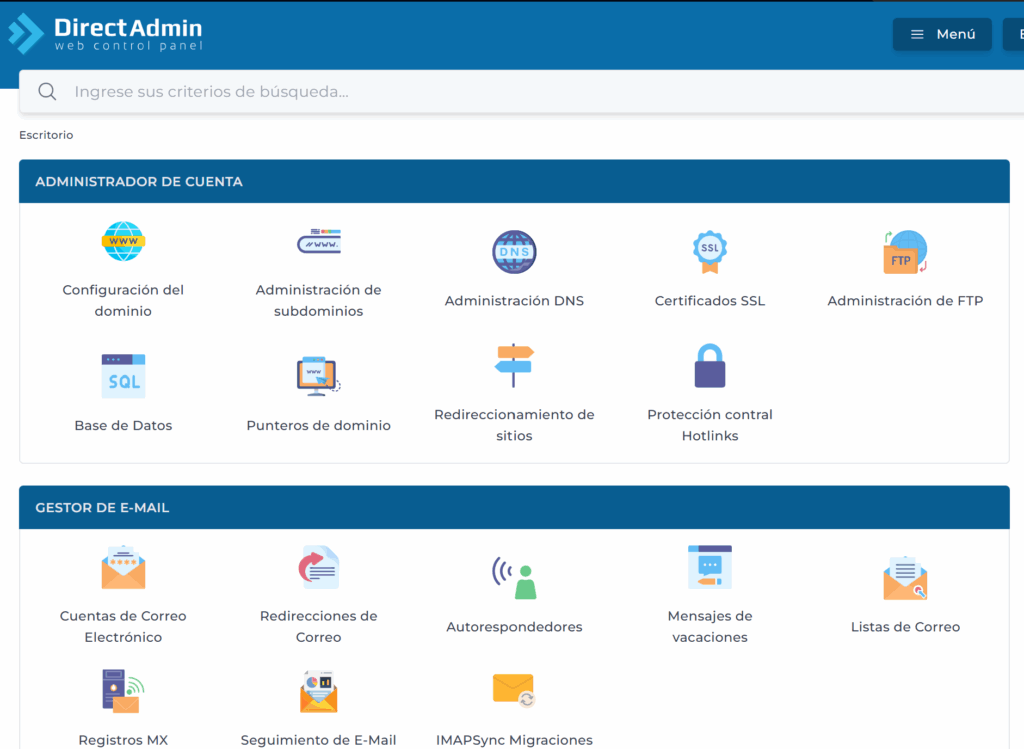This screenshot has width=1024, height=749.
Task: Open Seguimiento de E-Mail icon
Action: pyautogui.click(x=318, y=691)
